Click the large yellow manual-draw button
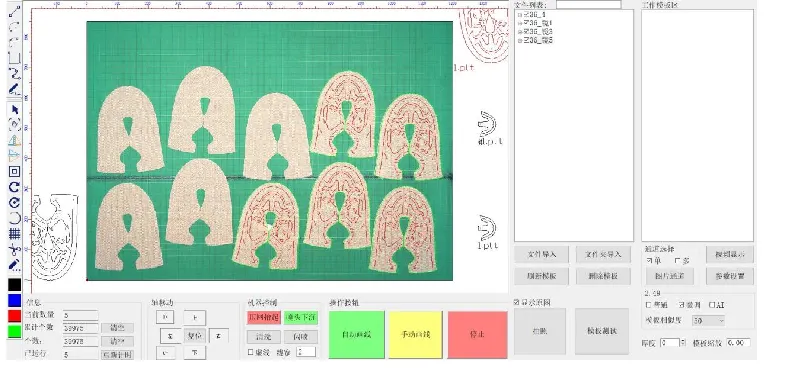 pyautogui.click(x=415, y=334)
